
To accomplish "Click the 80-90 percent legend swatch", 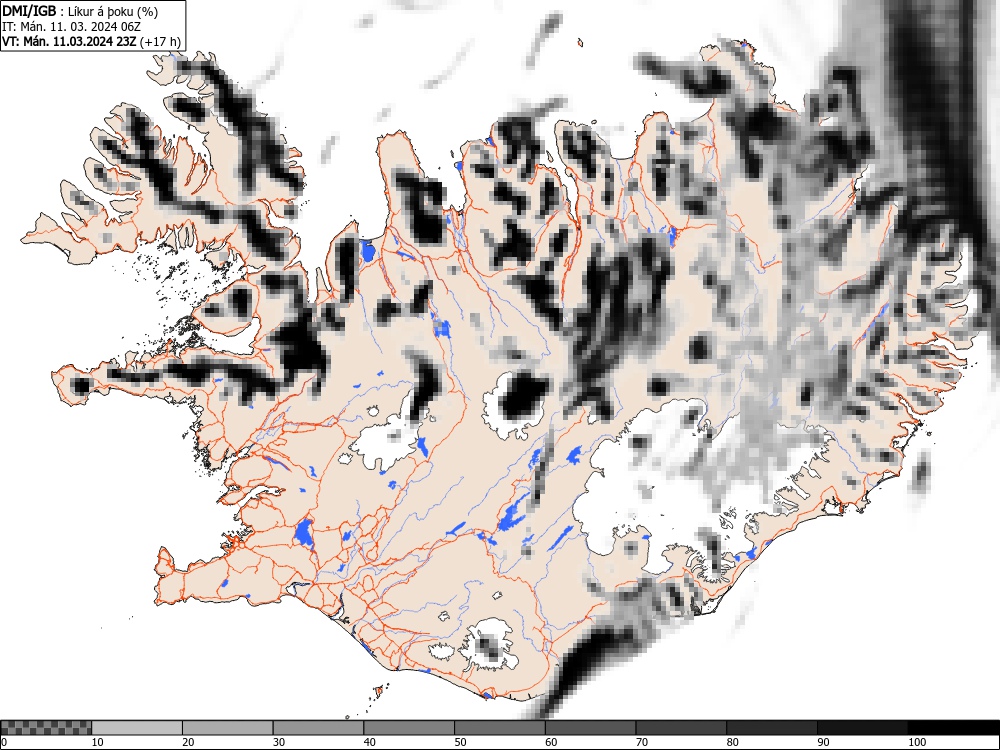I will click(772, 728).
